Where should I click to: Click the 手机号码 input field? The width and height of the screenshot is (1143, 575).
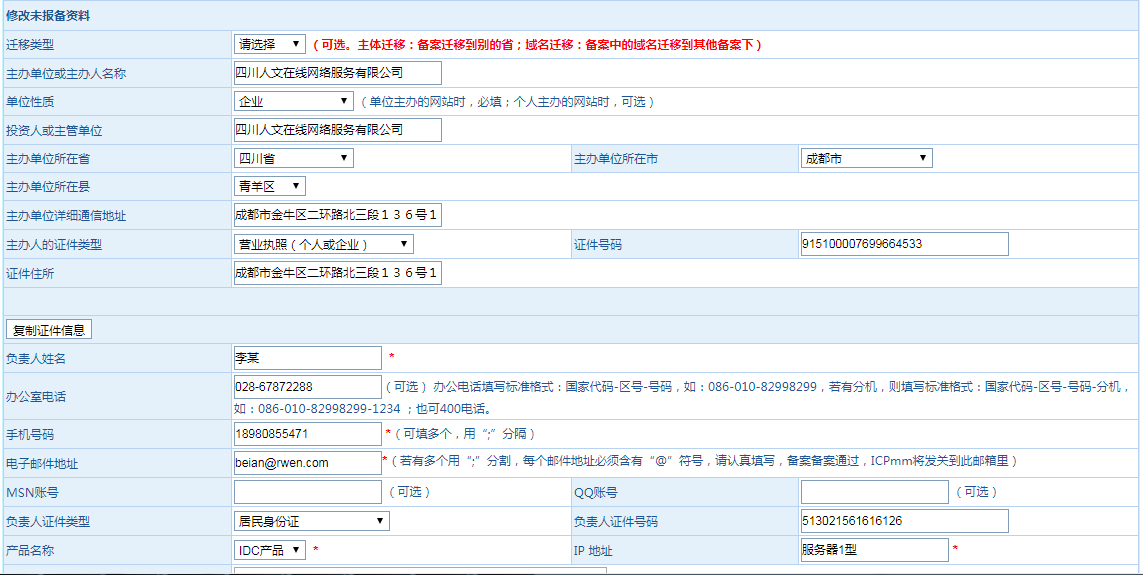click(x=307, y=434)
